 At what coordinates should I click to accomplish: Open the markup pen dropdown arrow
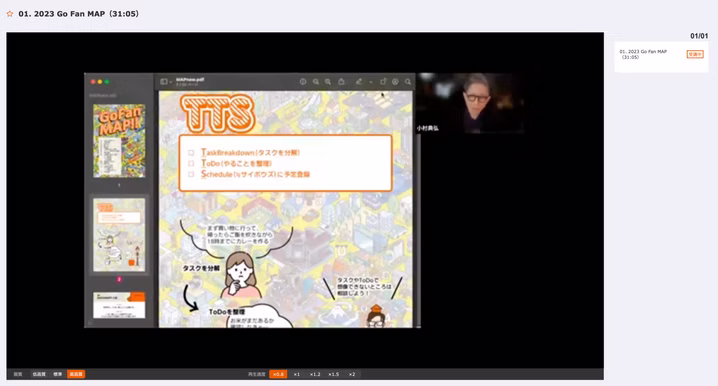coord(370,82)
